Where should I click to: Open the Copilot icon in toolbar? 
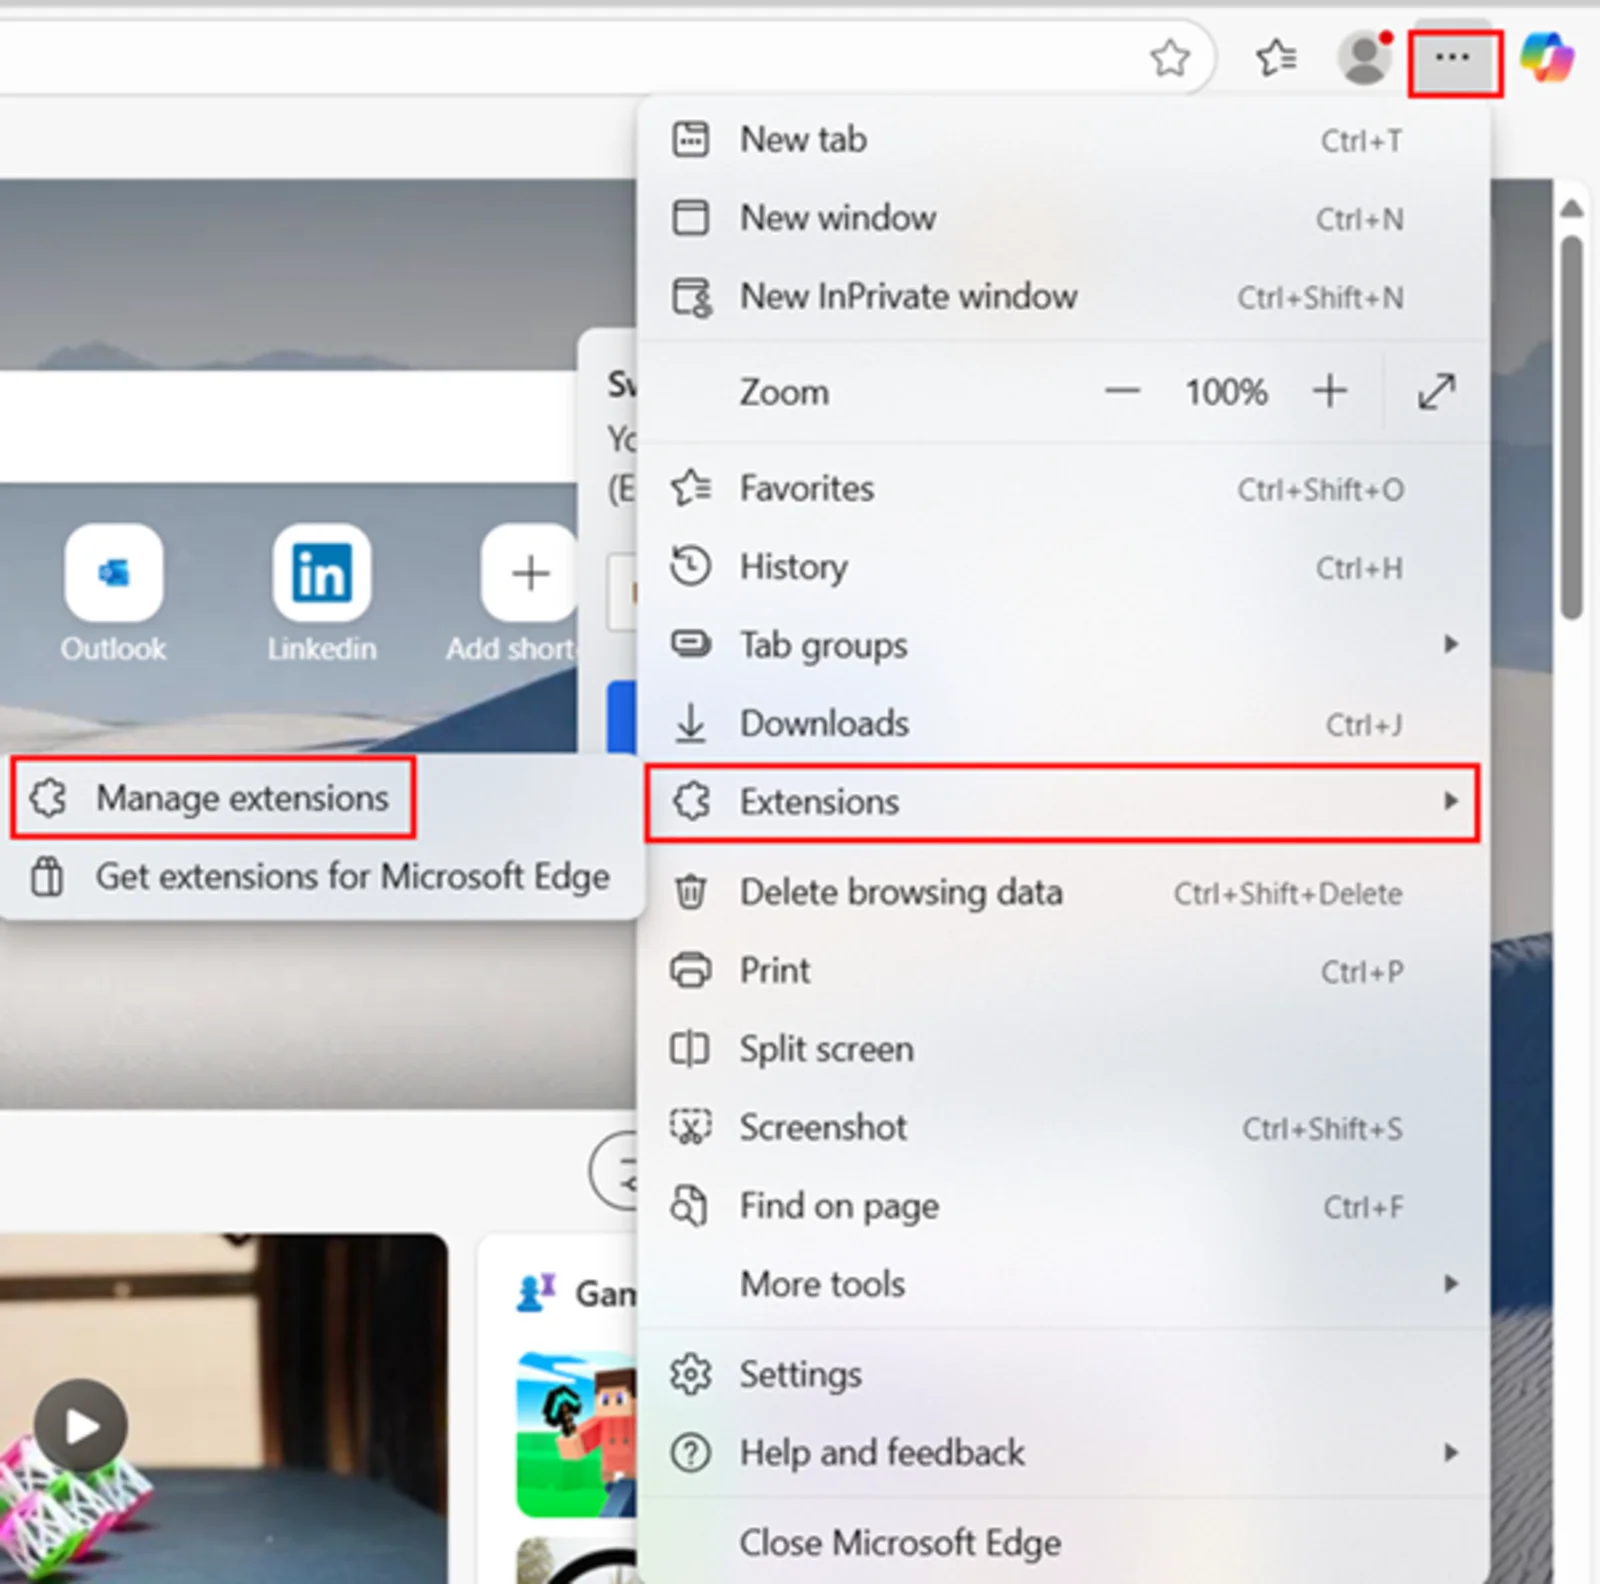(1546, 58)
